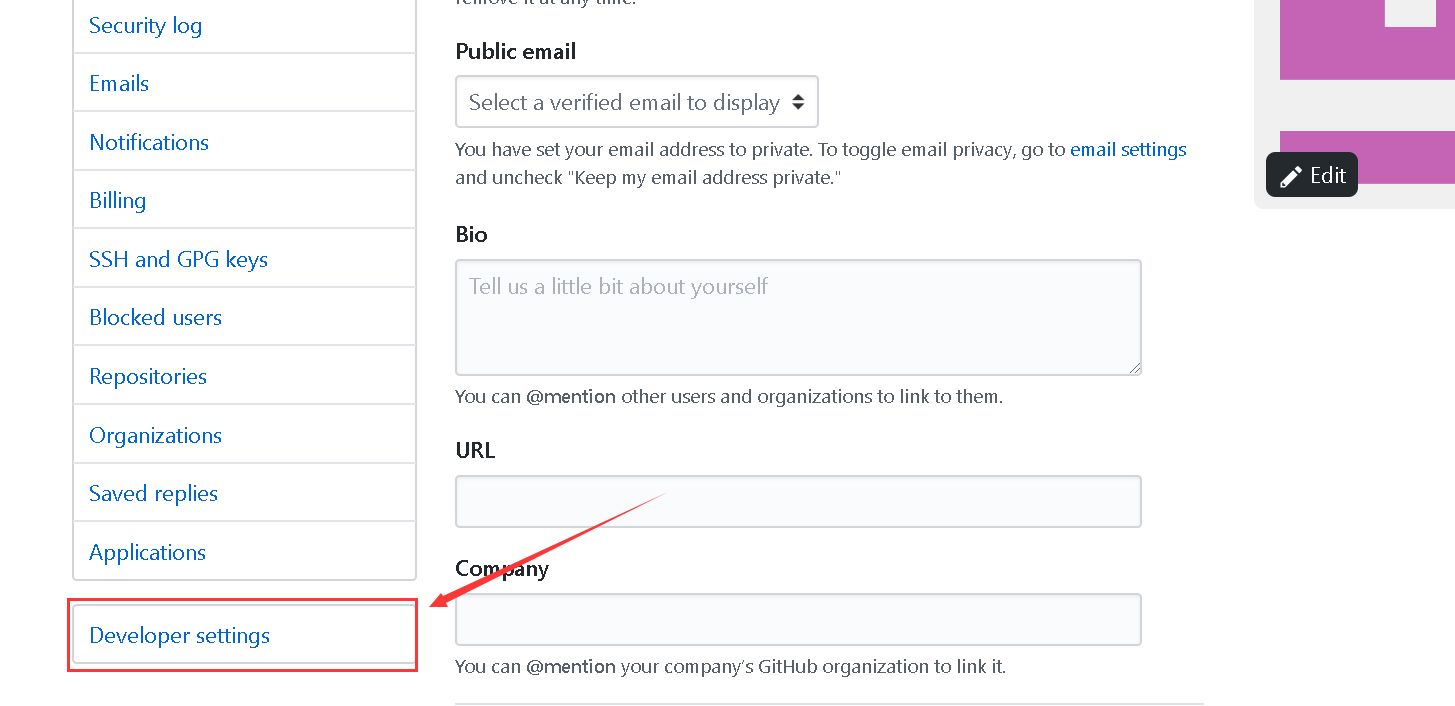Open Blocked users page
The height and width of the screenshot is (706, 1455).
coord(244,317)
